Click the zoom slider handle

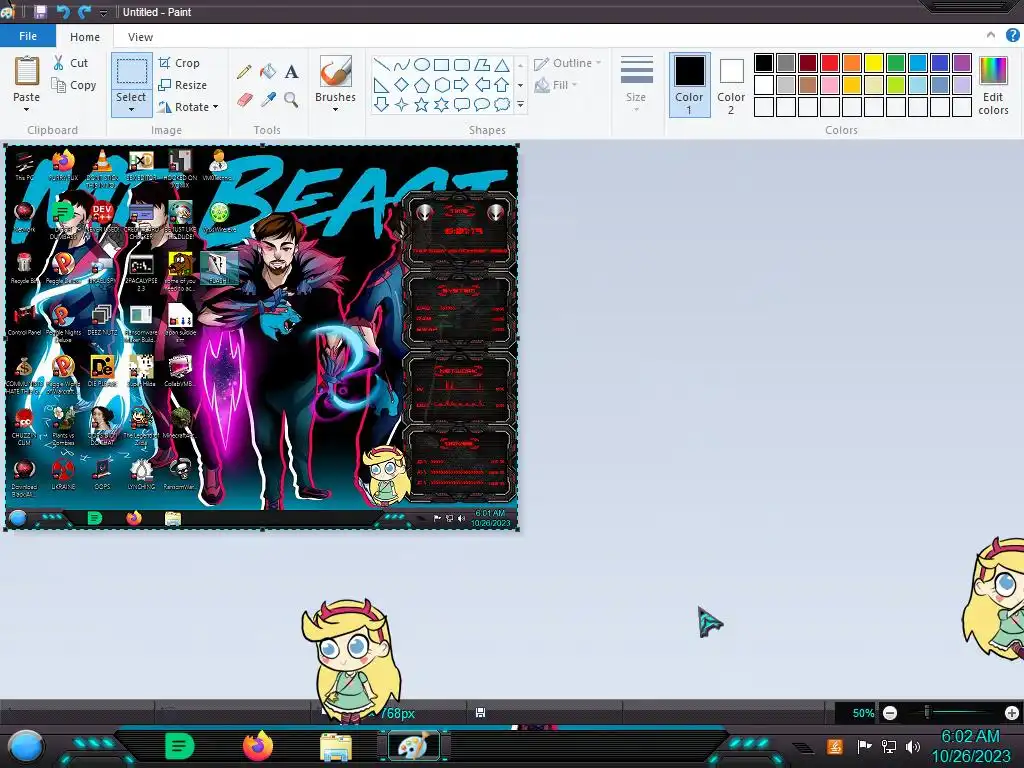[x=927, y=712]
